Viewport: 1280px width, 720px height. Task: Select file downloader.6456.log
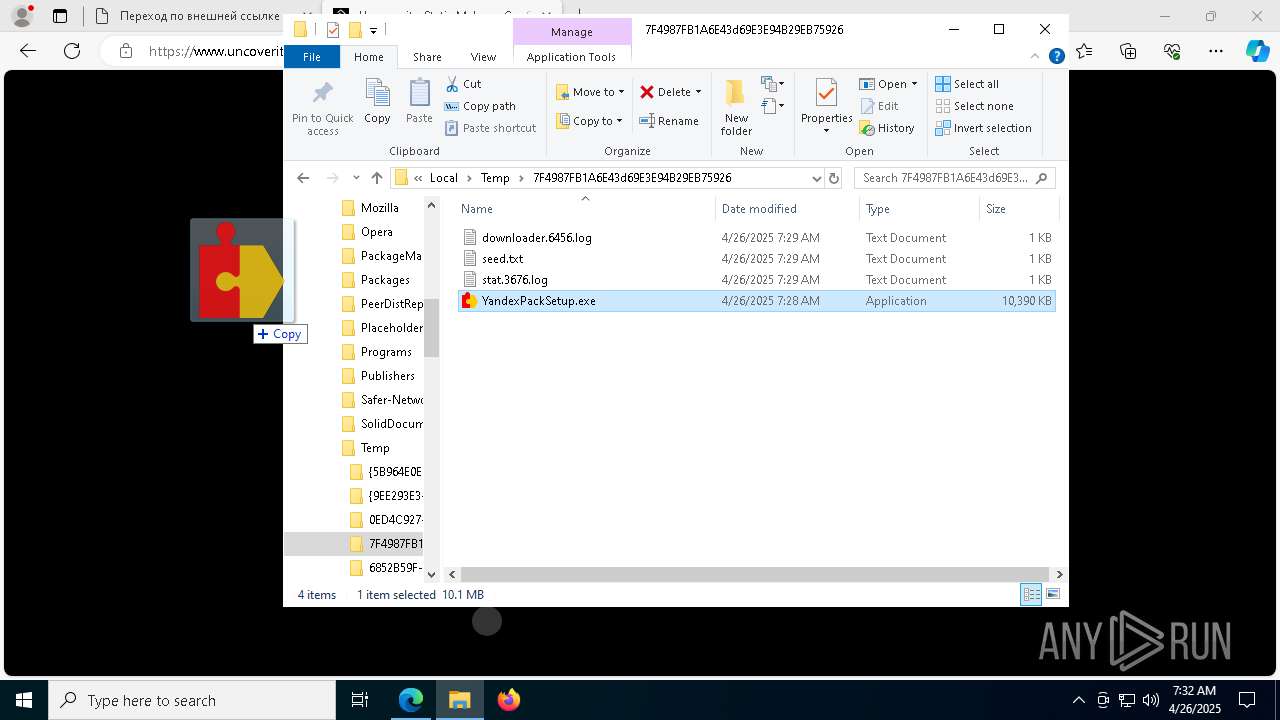(x=756, y=238)
